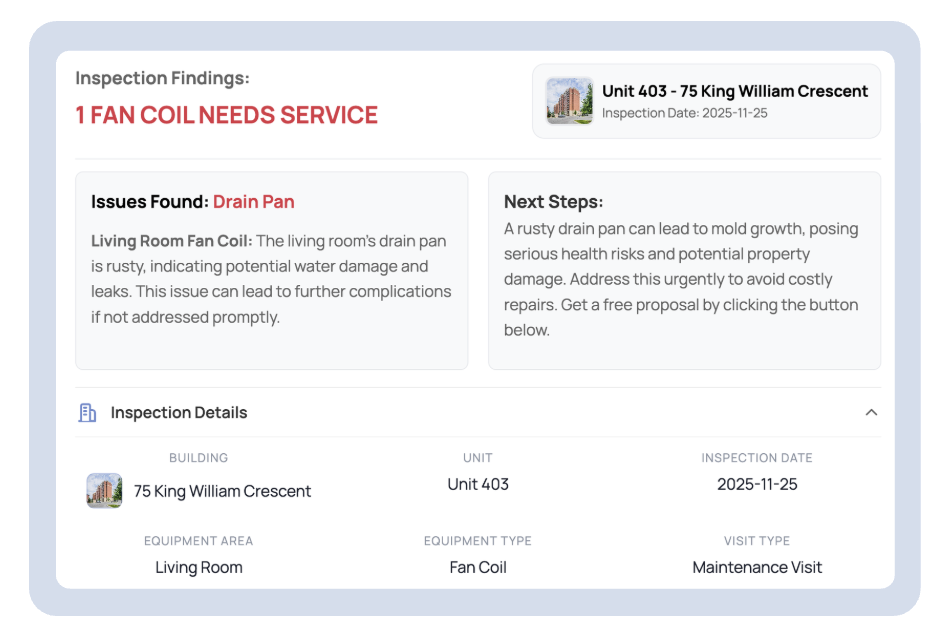Click the building thumbnail next to 75 King William Crescent
952x638 pixels.
[x=104, y=491]
